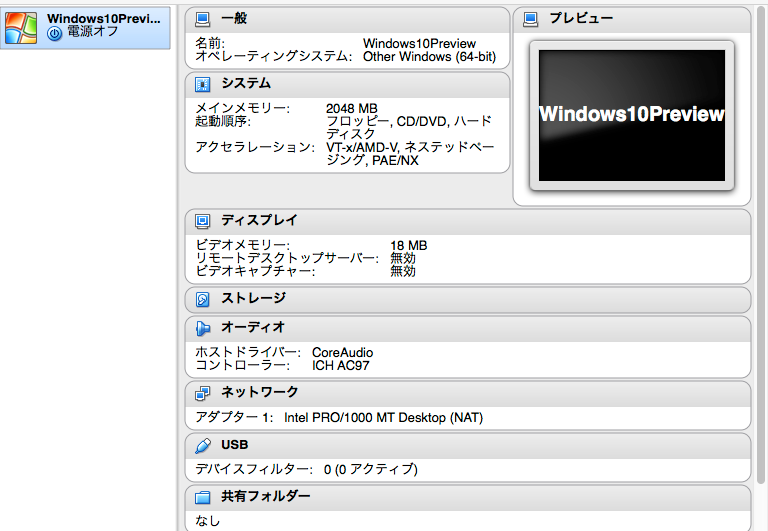Click the ディスプレイ monitor icon
Image resolution: width=768 pixels, height=531 pixels.
[202, 221]
